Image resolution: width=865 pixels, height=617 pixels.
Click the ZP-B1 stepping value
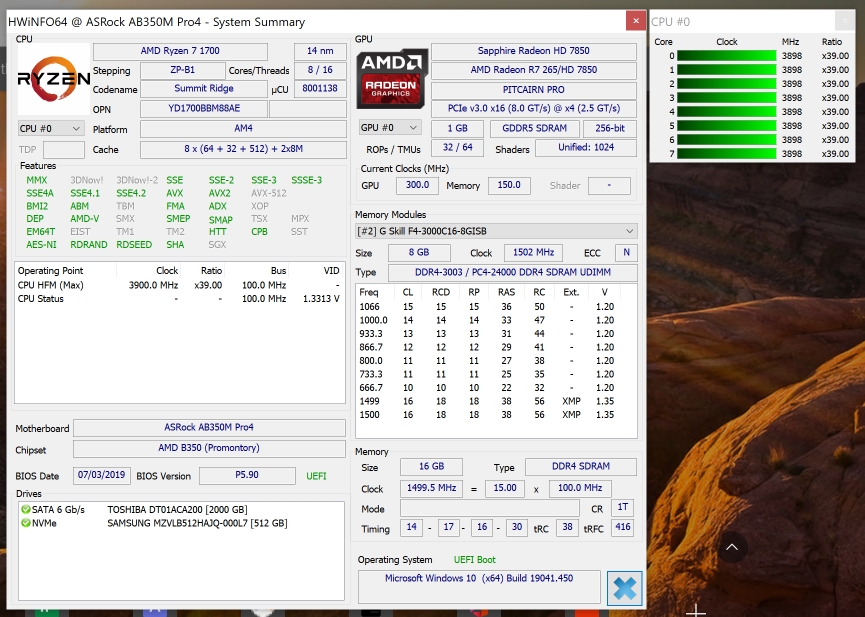coord(183,71)
